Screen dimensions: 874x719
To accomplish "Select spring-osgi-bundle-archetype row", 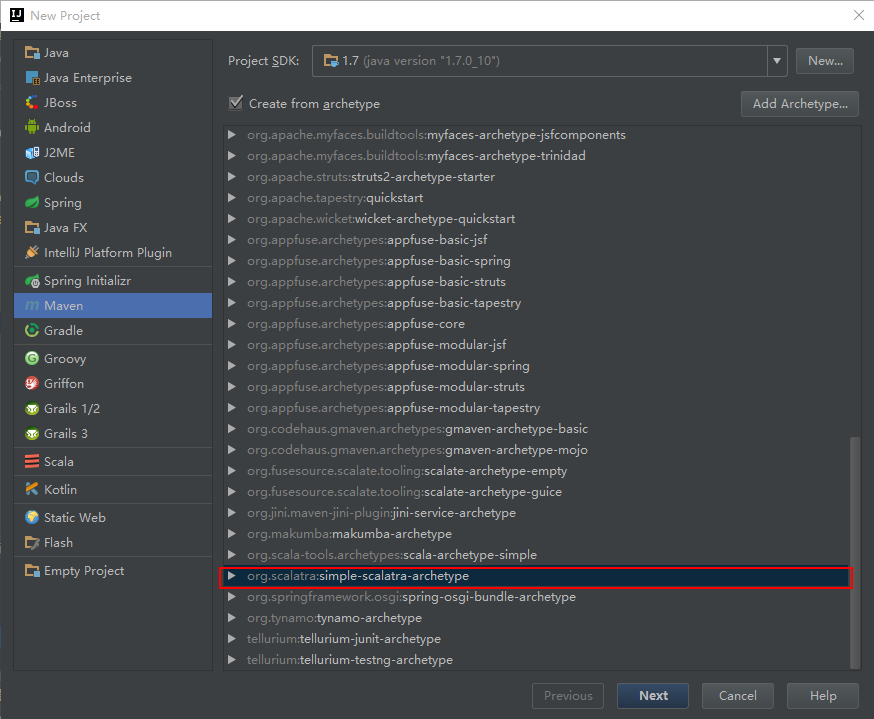I will click(537, 597).
